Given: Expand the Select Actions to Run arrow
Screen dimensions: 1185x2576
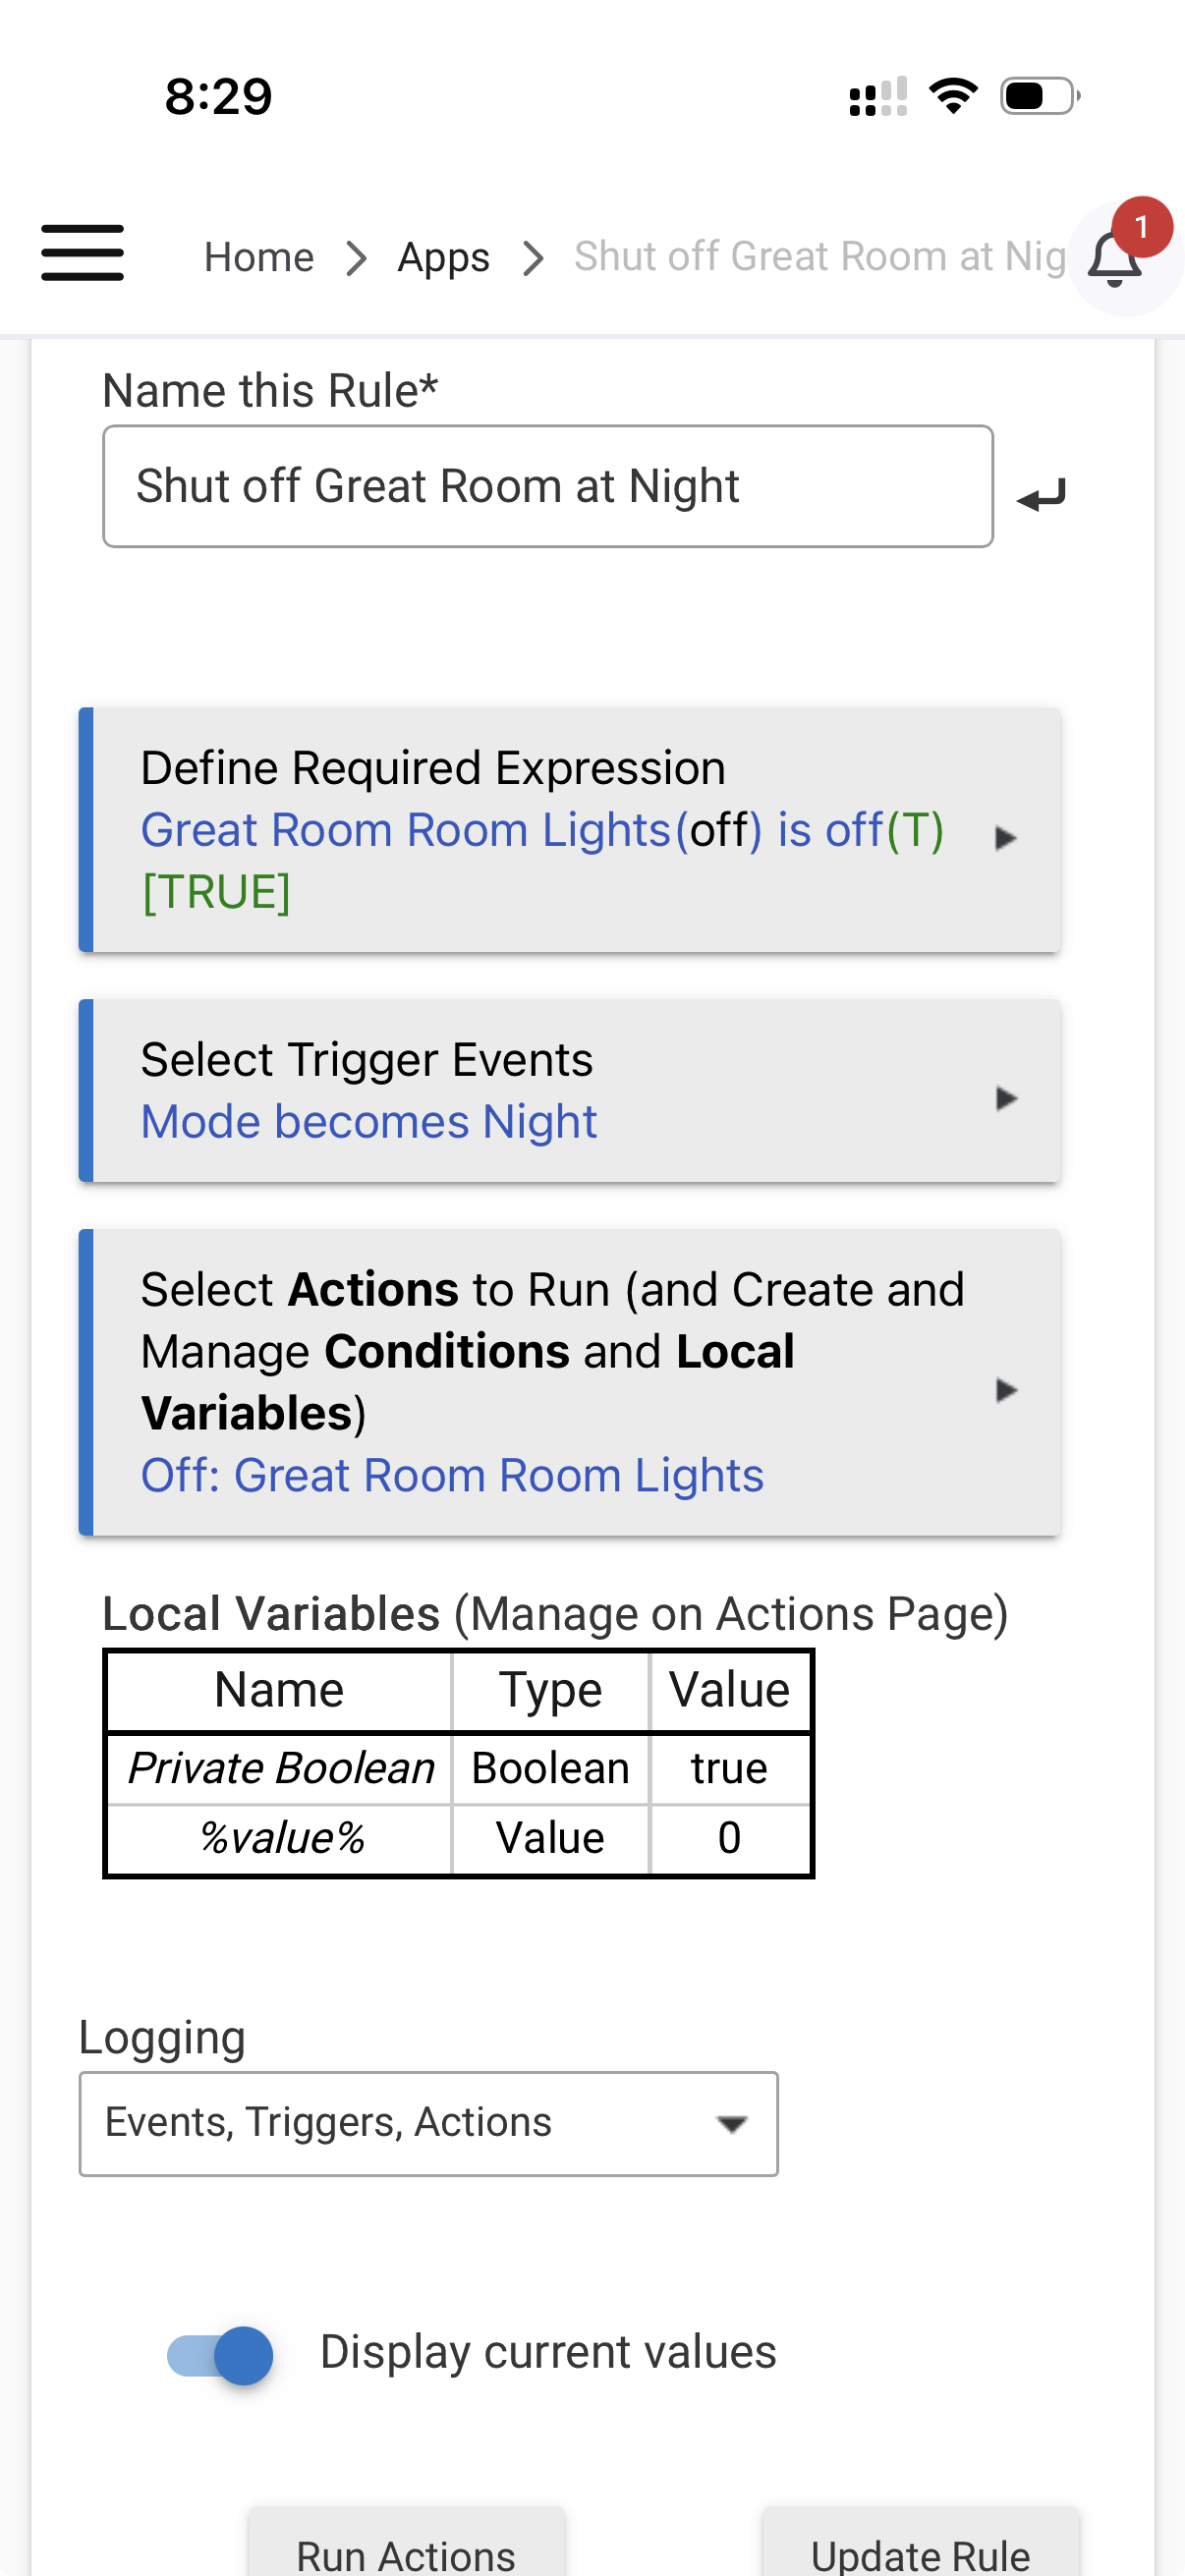Looking at the screenshot, I should coord(1005,1389).
